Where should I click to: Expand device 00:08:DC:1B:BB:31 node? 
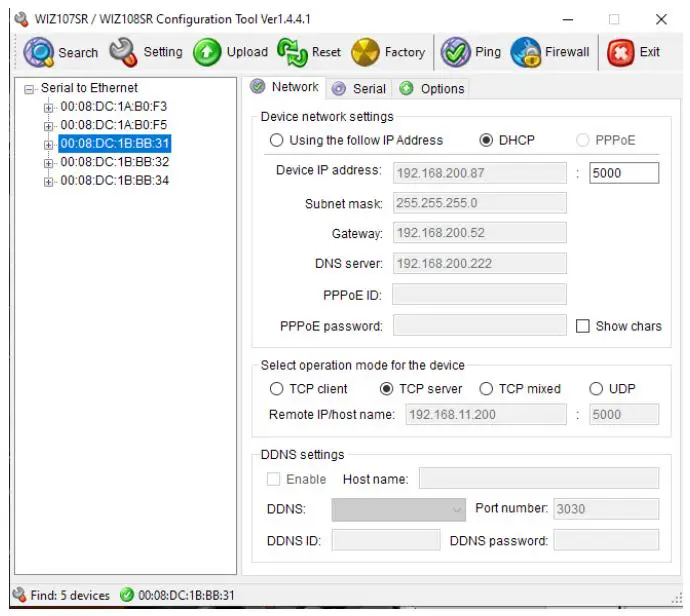click(x=48, y=145)
